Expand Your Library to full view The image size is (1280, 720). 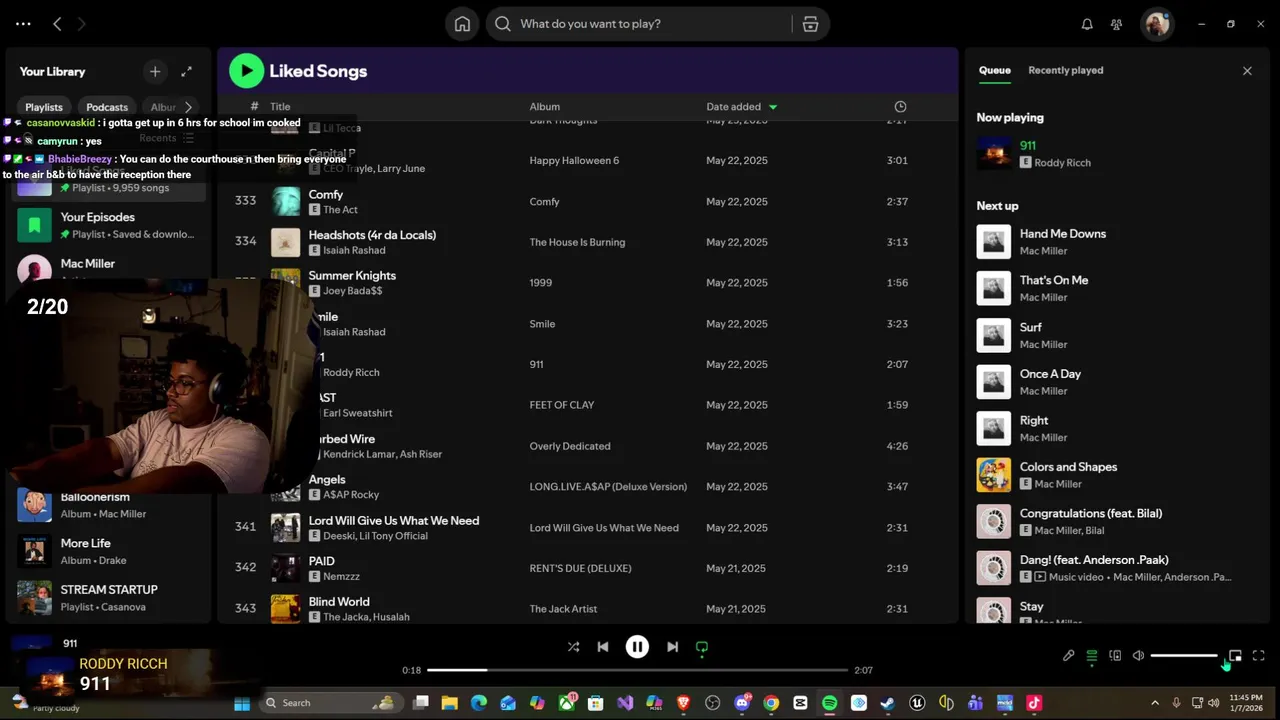pos(186,71)
